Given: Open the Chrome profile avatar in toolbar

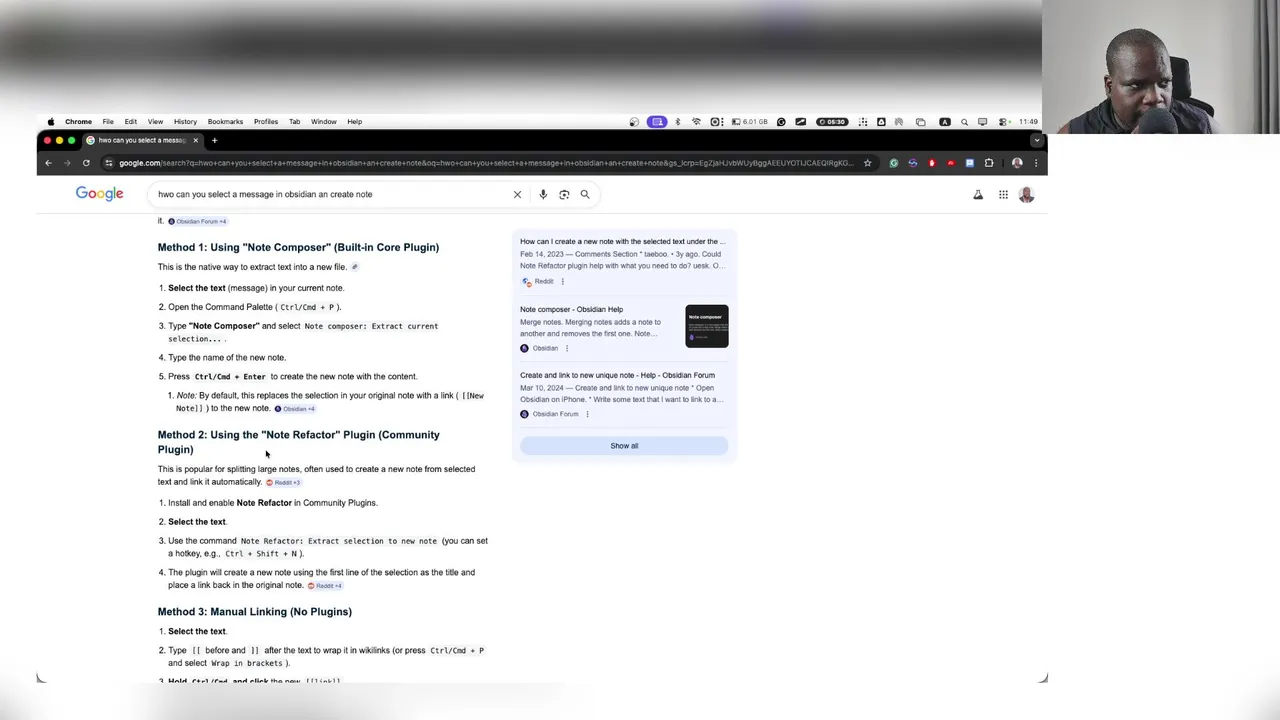Looking at the screenshot, I should (1017, 163).
